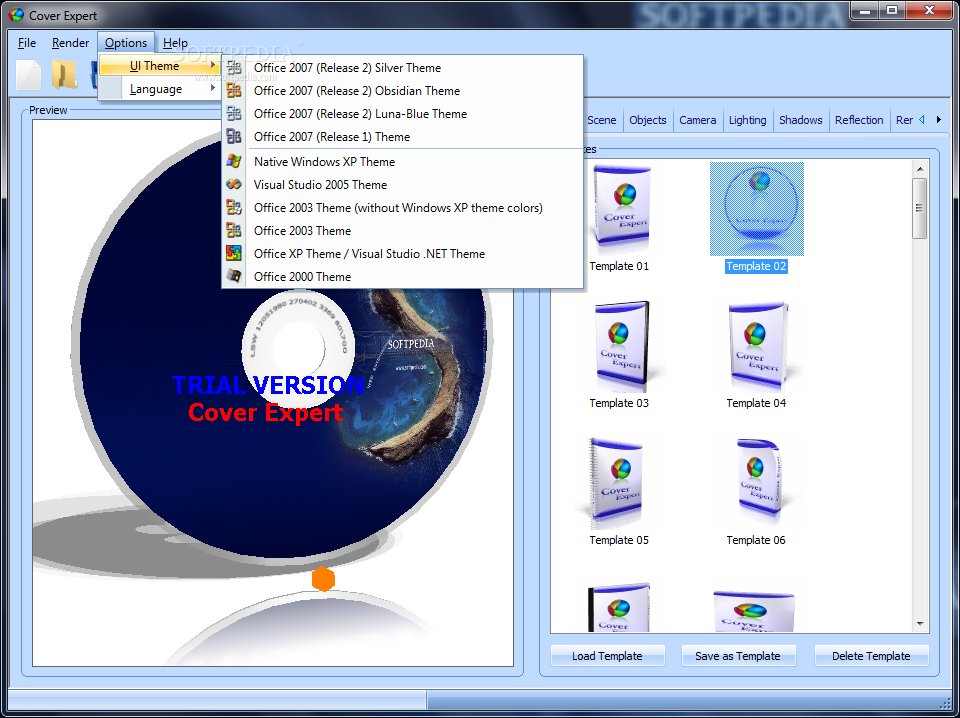This screenshot has height=718, width=960.
Task: Click the Office 2000 Theme icon
Action: pyautogui.click(x=234, y=276)
